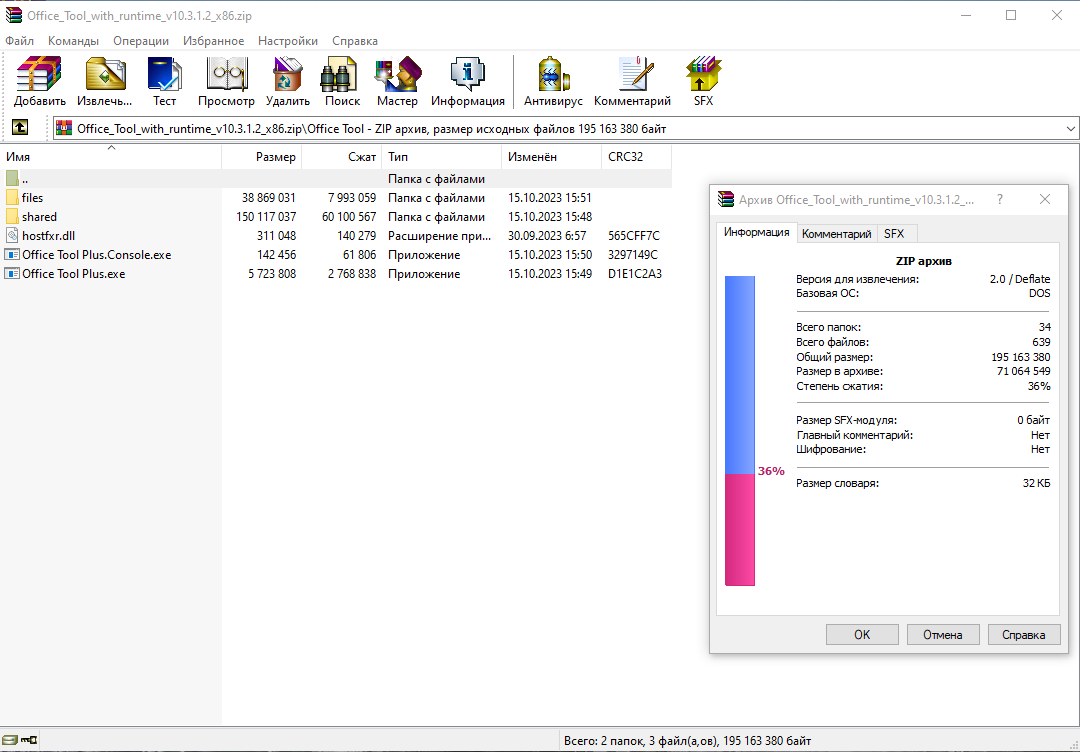Click the '2.0 / Deflate' version value
This screenshot has height=752, width=1080.
1020,279
